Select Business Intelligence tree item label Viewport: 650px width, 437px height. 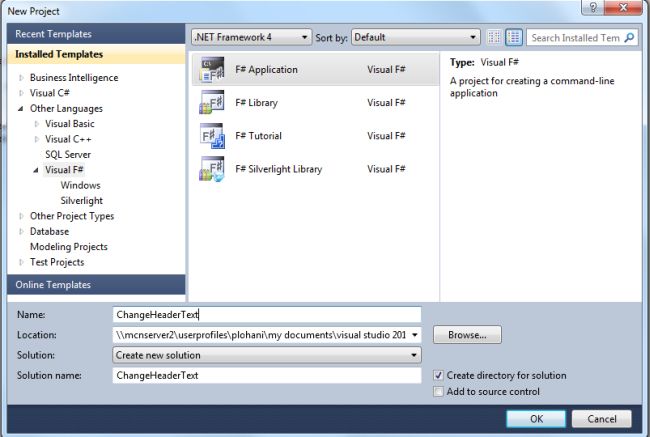[74, 78]
